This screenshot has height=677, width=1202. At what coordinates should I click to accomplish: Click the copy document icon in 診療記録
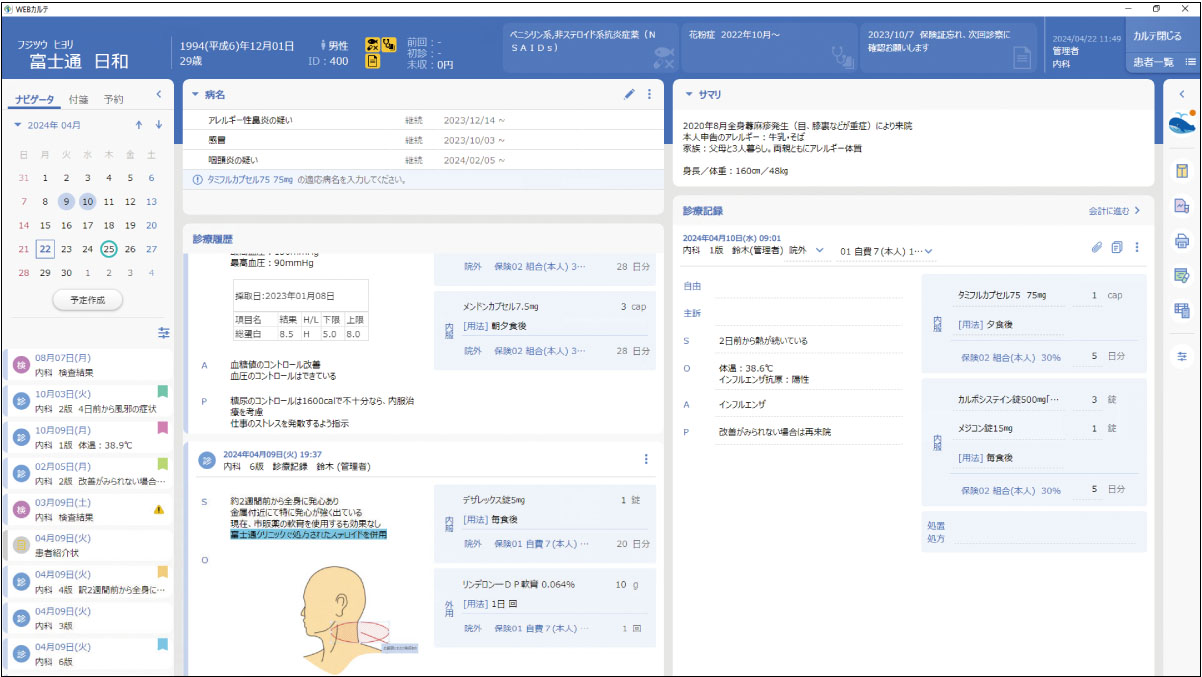pos(1116,248)
